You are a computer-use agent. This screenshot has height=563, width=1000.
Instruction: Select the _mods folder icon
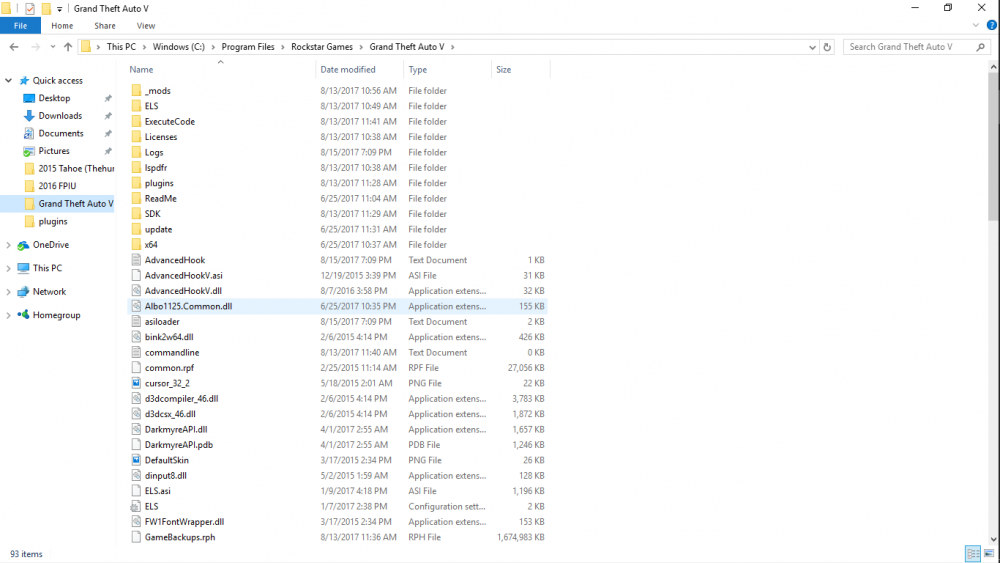point(136,91)
